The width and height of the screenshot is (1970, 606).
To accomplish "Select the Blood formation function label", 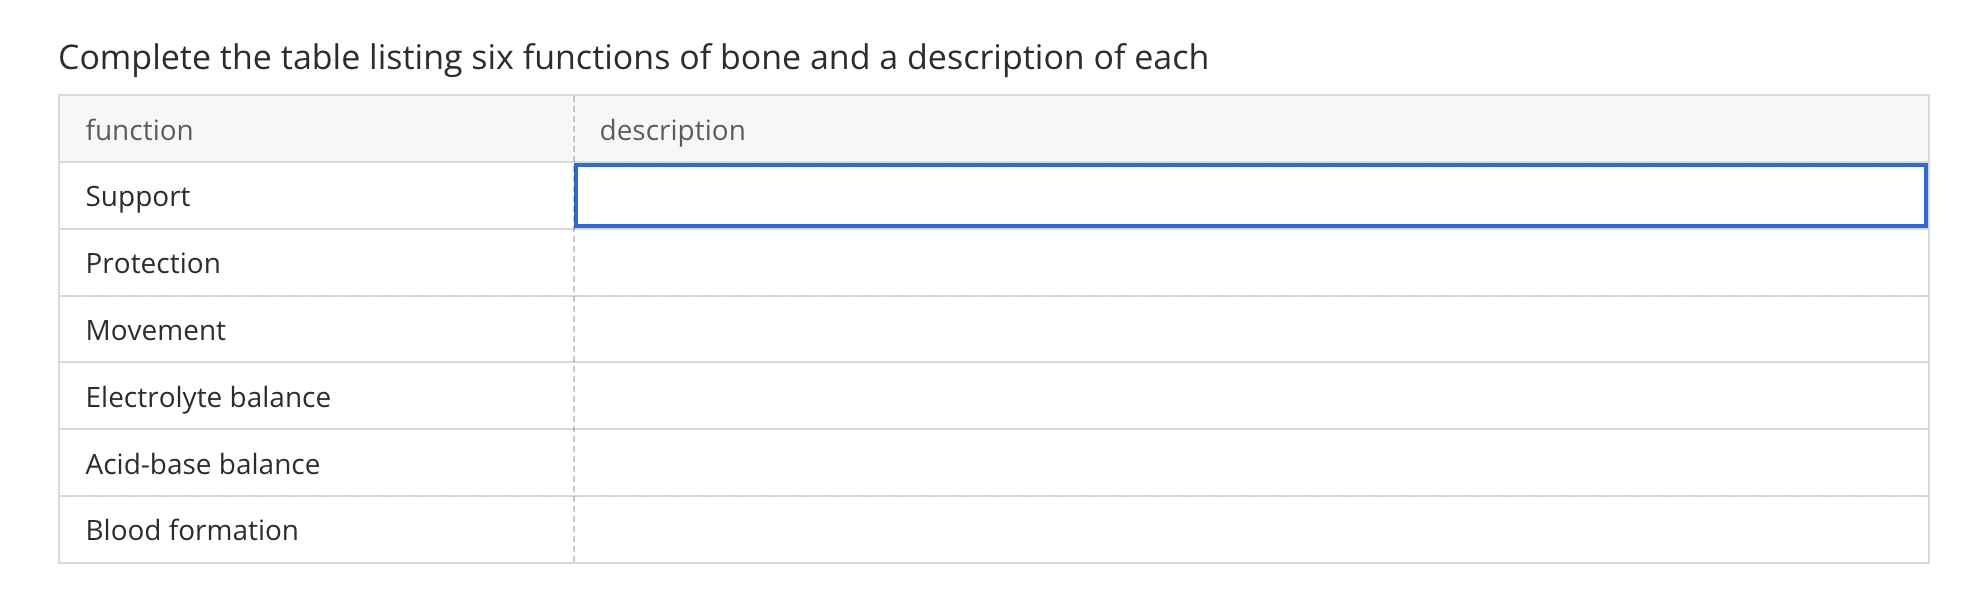I will click(x=192, y=530).
